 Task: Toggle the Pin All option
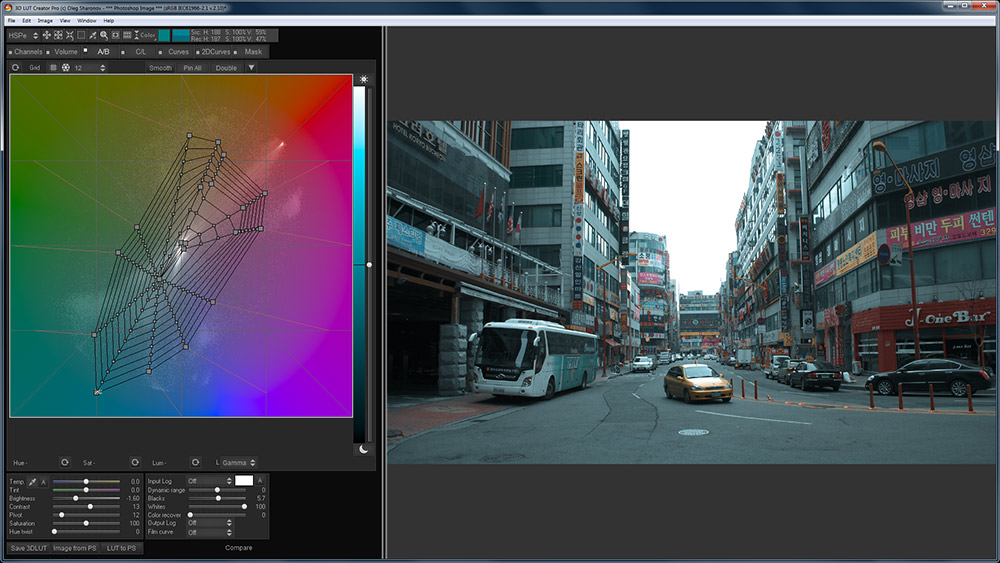192,68
